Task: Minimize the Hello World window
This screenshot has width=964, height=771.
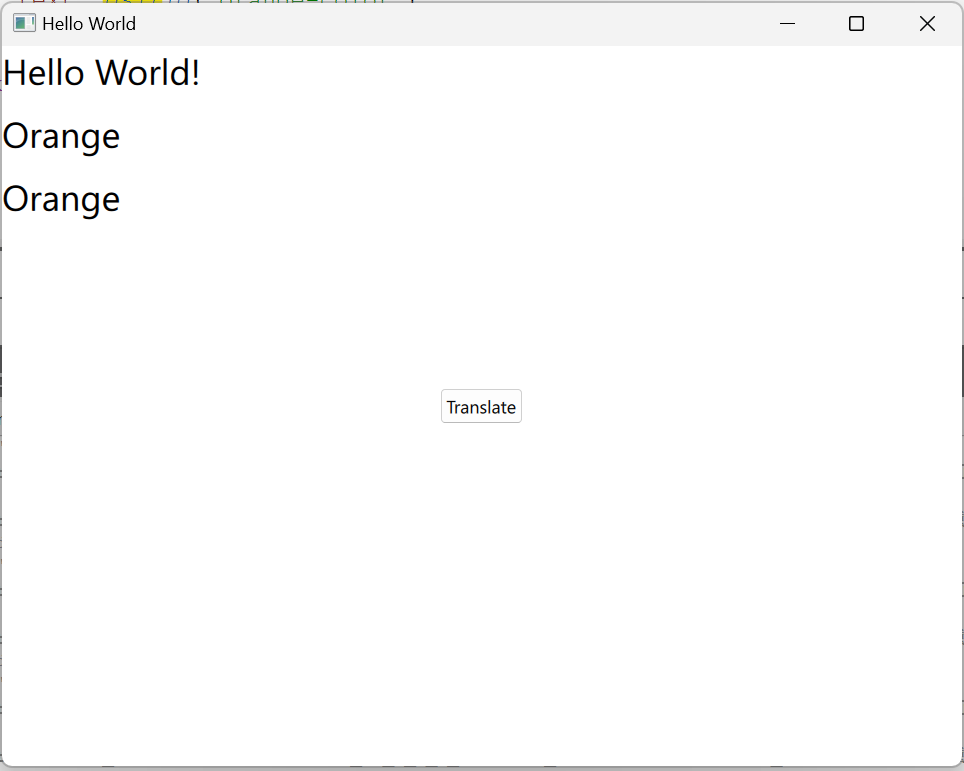Action: (787, 24)
